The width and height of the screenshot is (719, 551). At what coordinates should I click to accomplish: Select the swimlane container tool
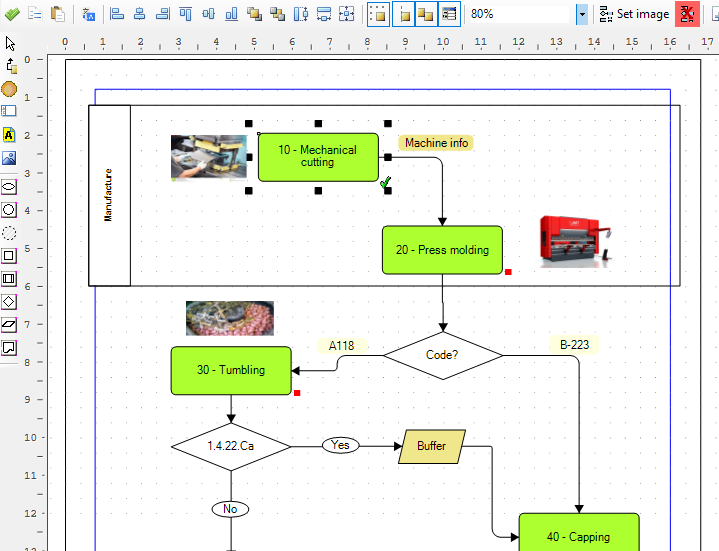pos(9,111)
